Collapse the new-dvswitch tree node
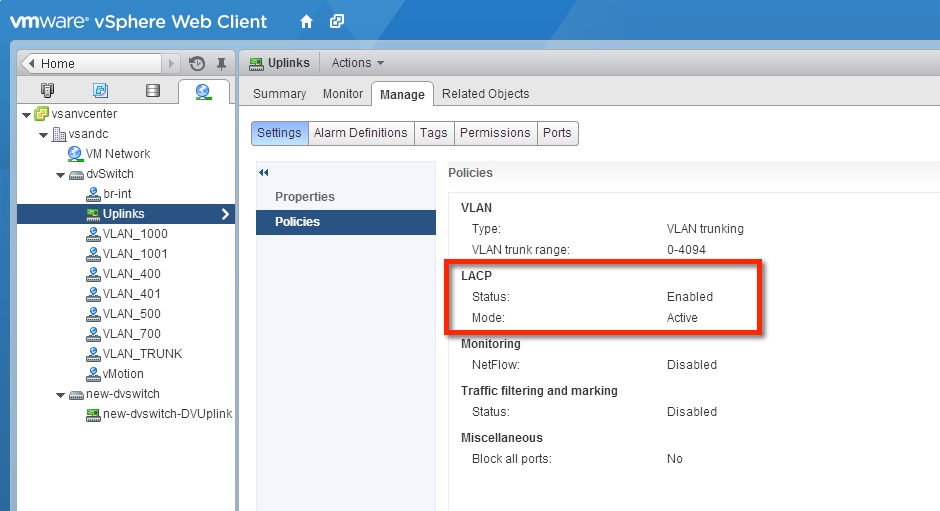Screen dimensions: 940x511 pos(61,395)
